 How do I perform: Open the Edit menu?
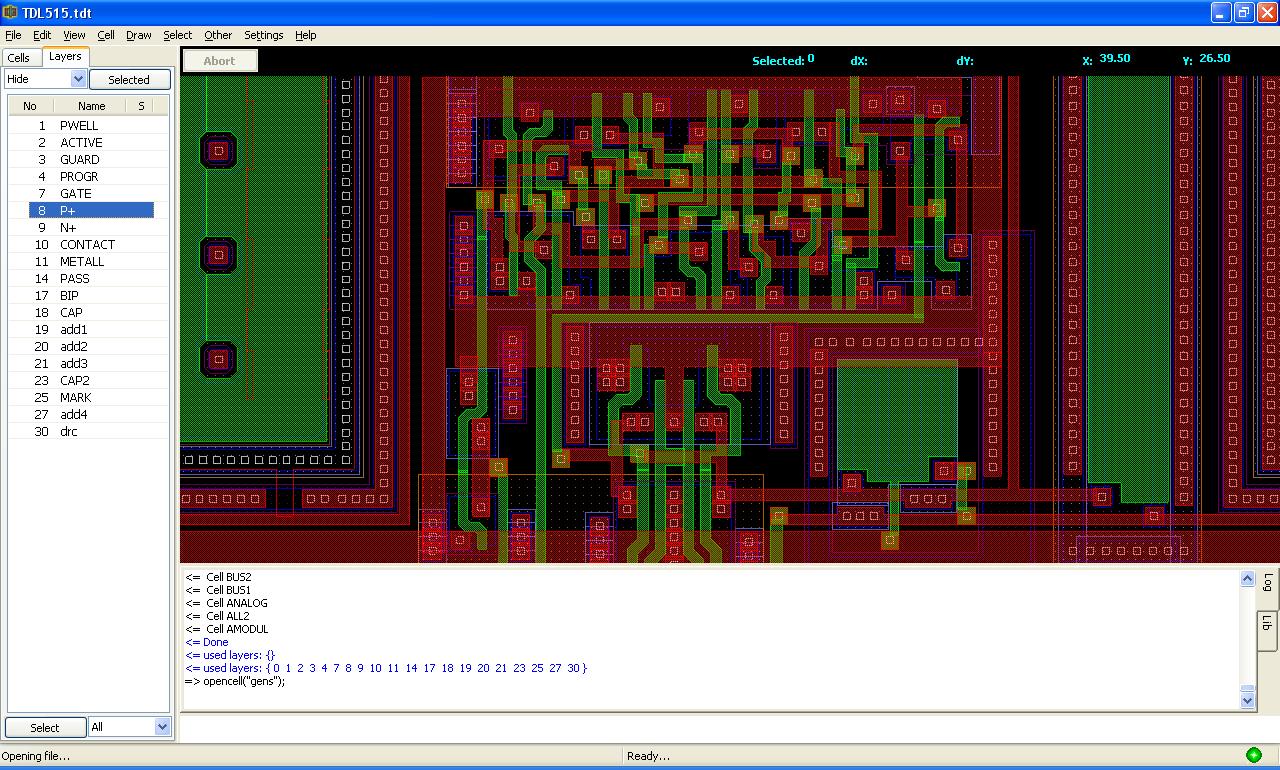(42, 35)
